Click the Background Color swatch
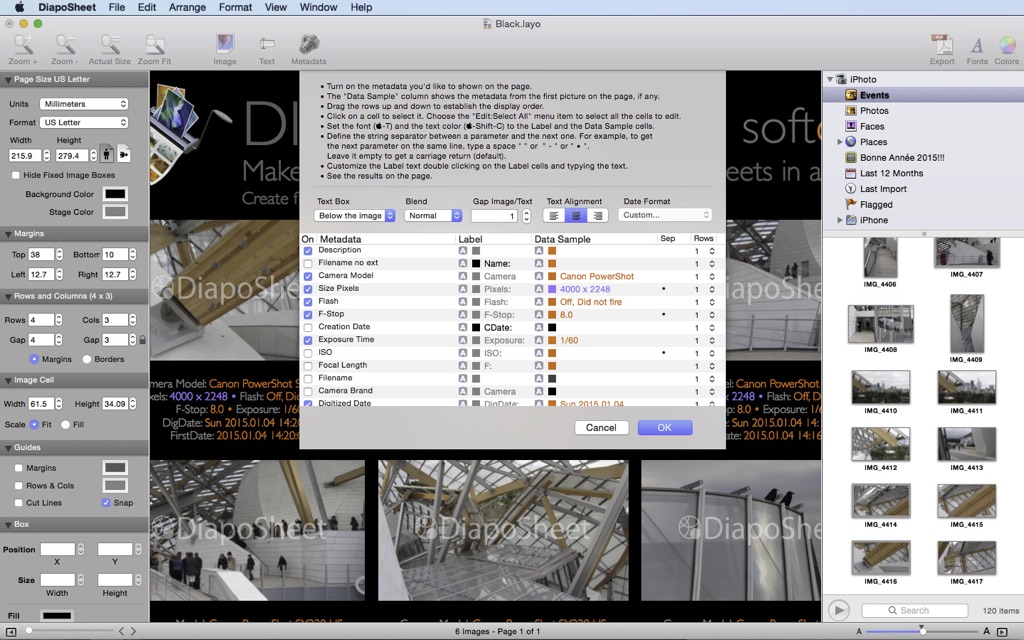The width and height of the screenshot is (1024, 640). 116,194
